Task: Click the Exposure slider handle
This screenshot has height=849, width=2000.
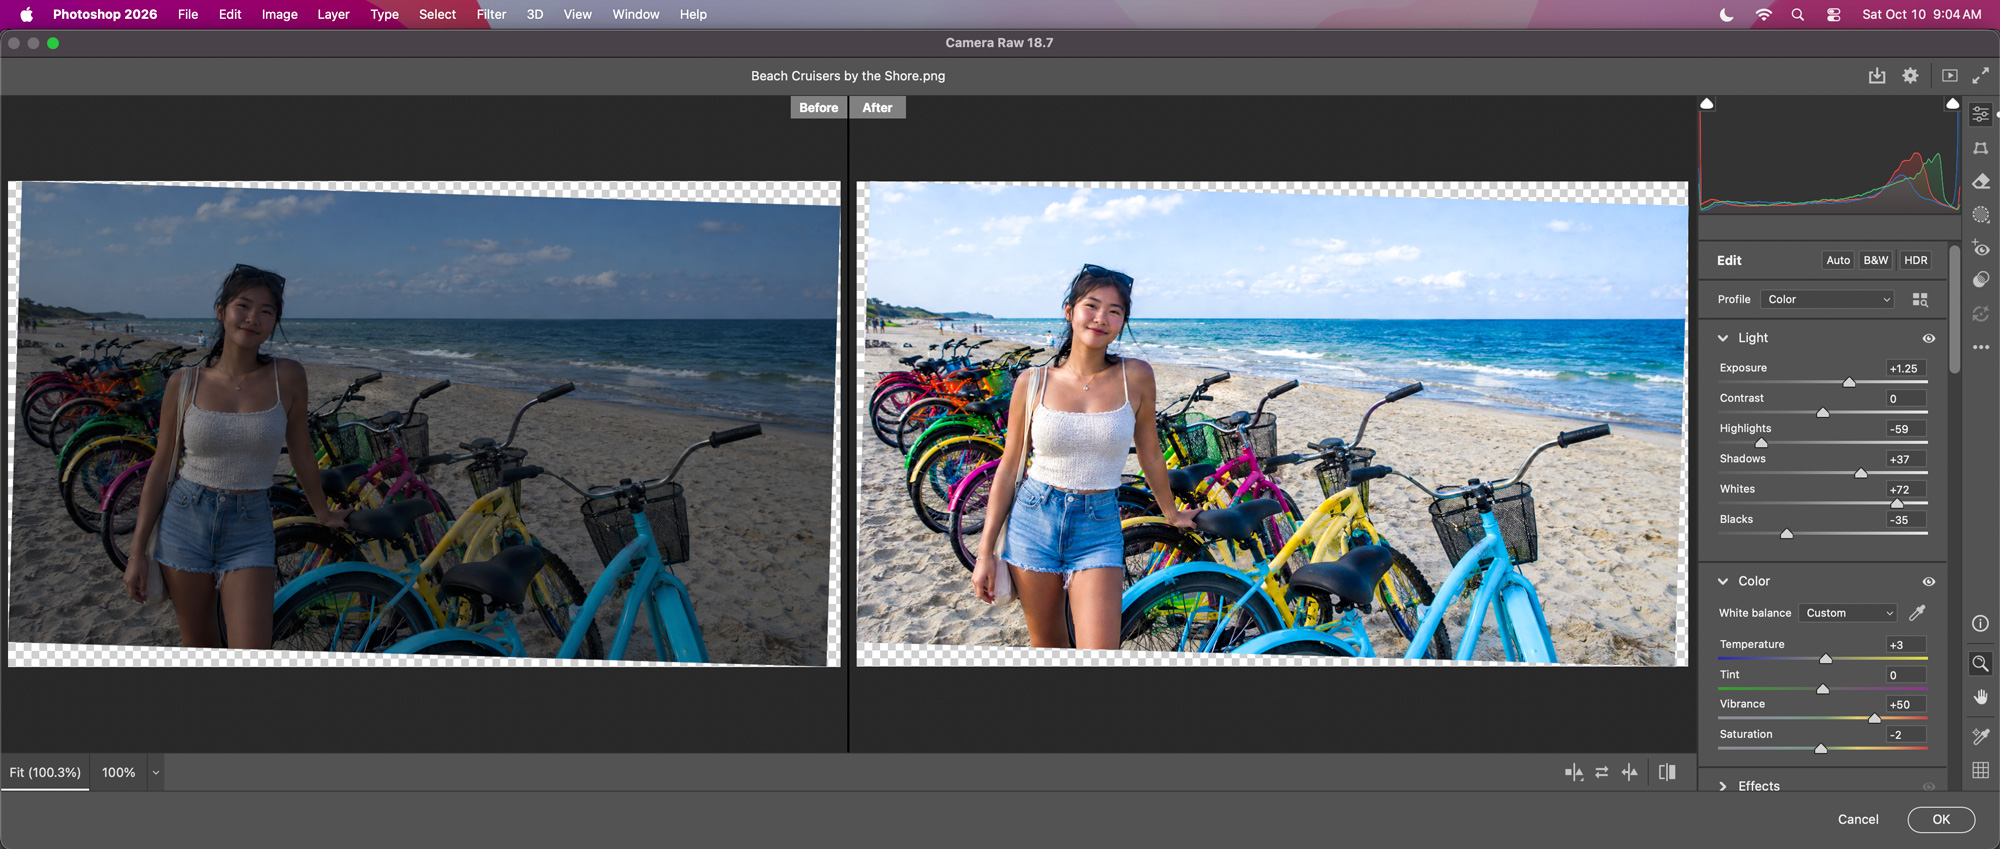Action: [1849, 382]
